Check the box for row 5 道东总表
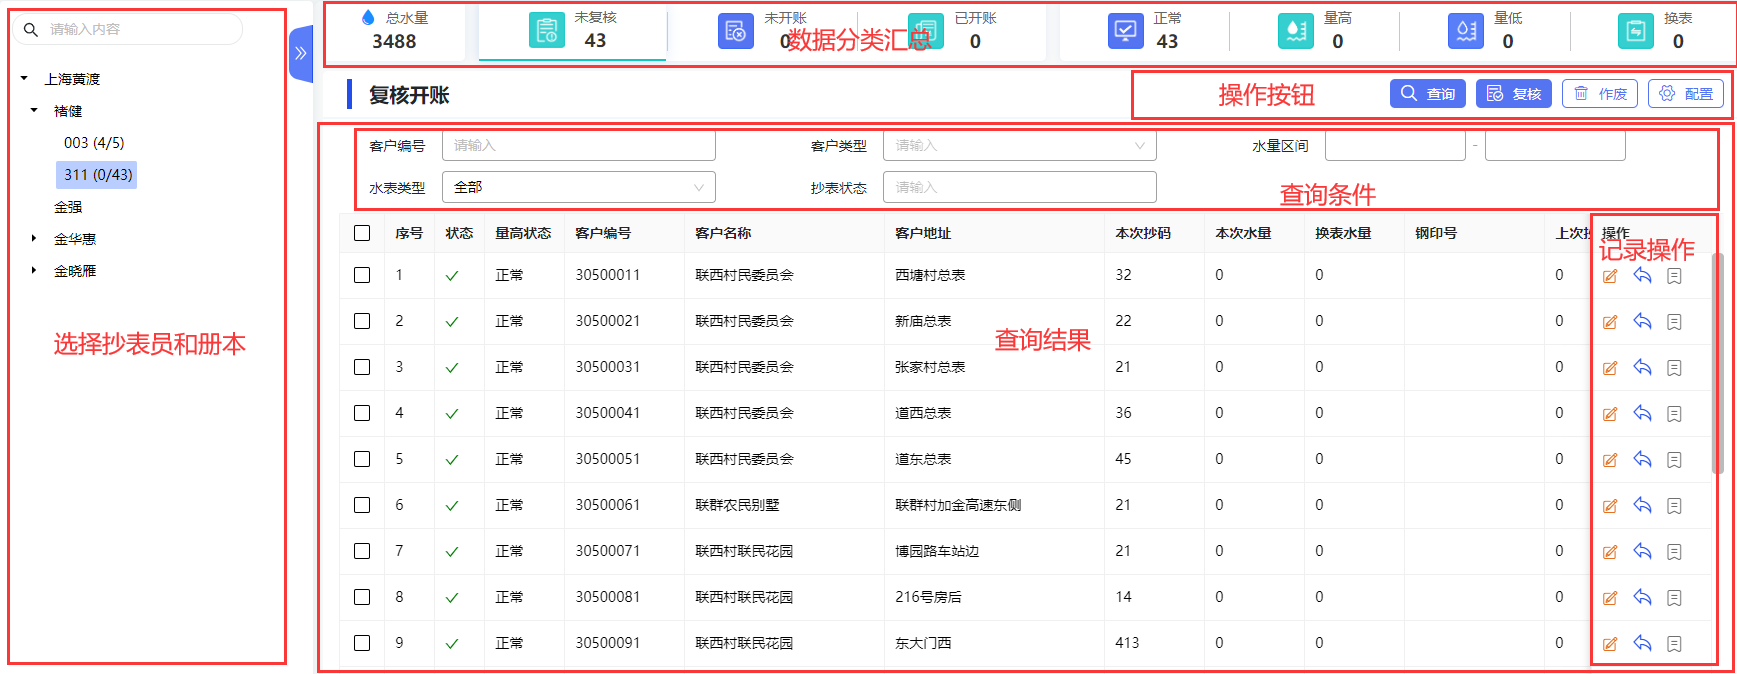Viewport: 1737px width, 674px height. point(362,459)
